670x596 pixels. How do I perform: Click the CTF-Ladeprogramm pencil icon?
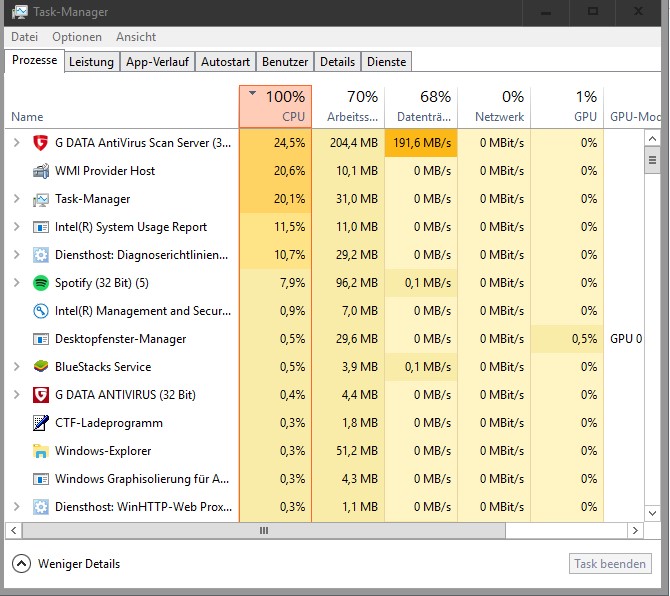pyautogui.click(x=41, y=423)
